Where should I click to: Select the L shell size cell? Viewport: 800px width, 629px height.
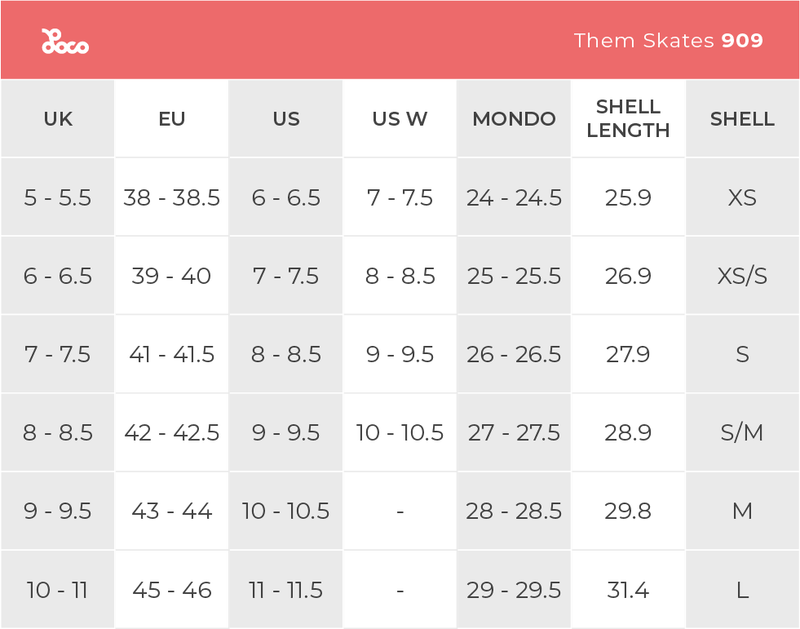(x=742, y=590)
